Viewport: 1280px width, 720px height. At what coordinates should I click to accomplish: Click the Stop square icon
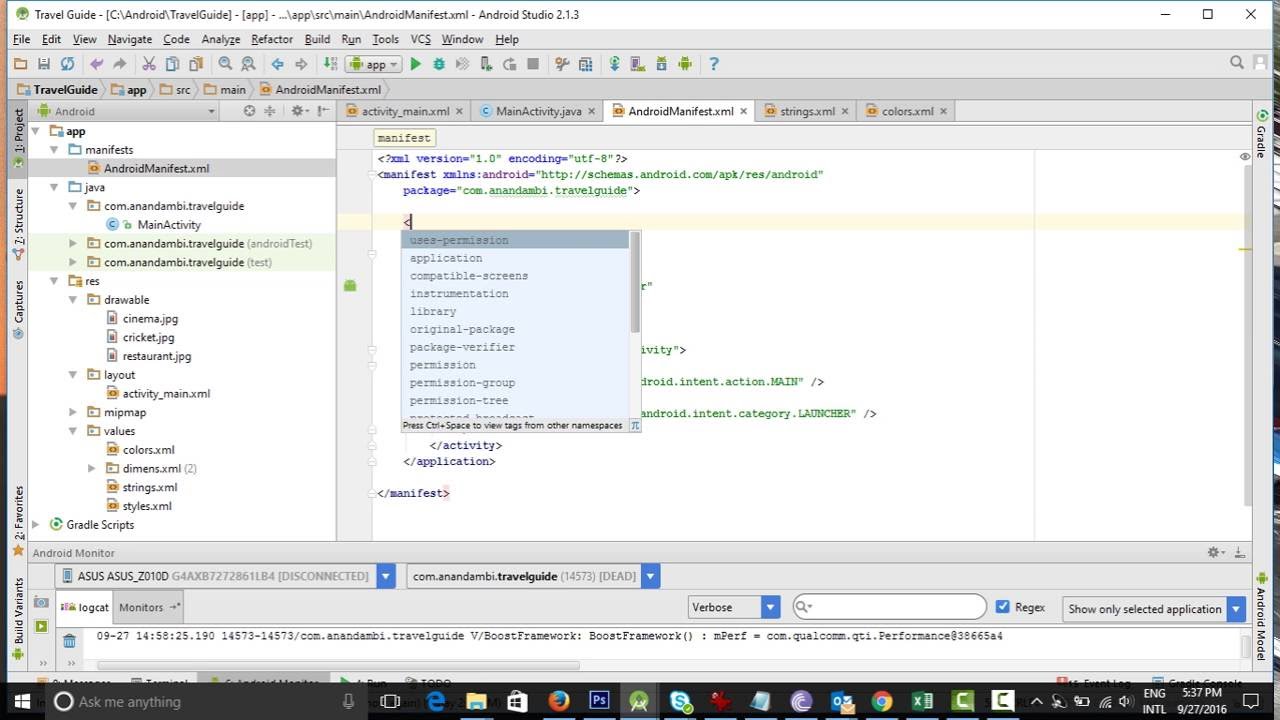point(533,64)
